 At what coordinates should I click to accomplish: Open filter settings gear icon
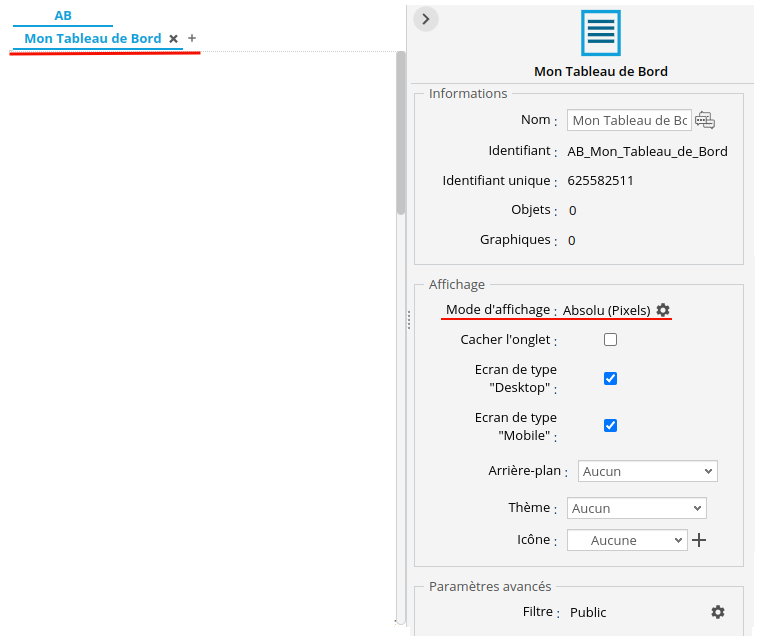717,612
